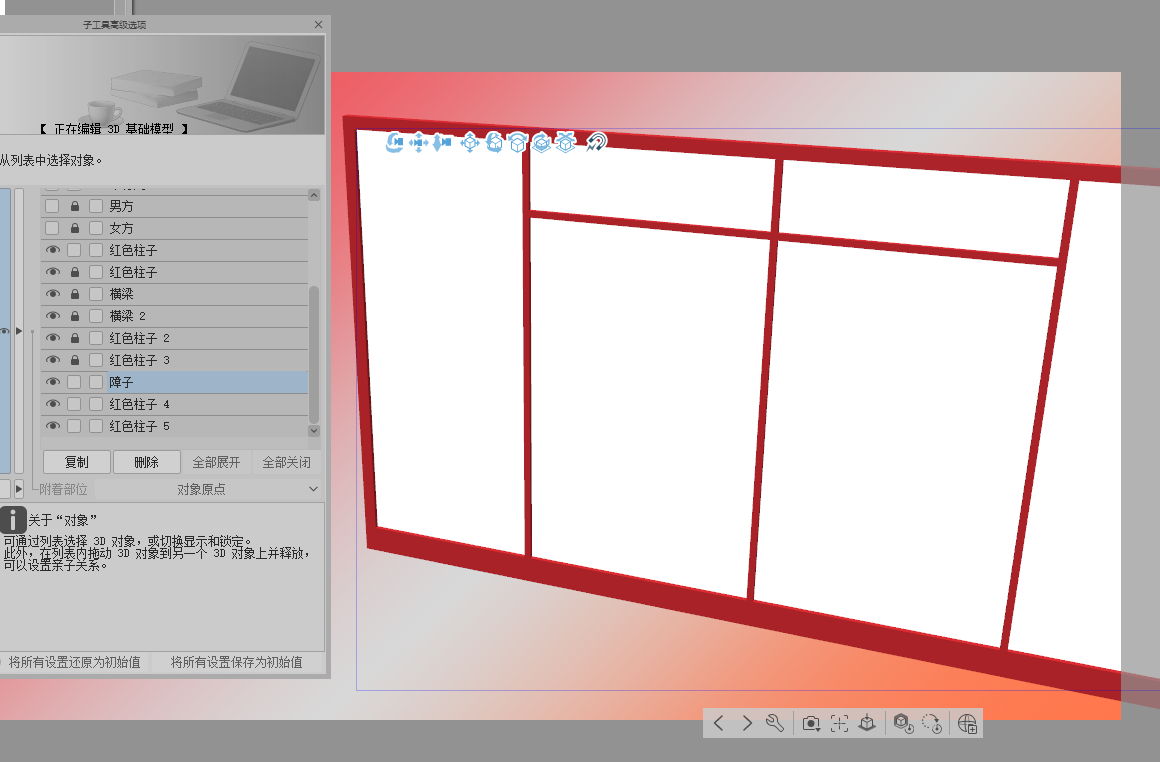1160x762 pixels.
Task: Select previous 3D object arrow
Action: pos(719,723)
